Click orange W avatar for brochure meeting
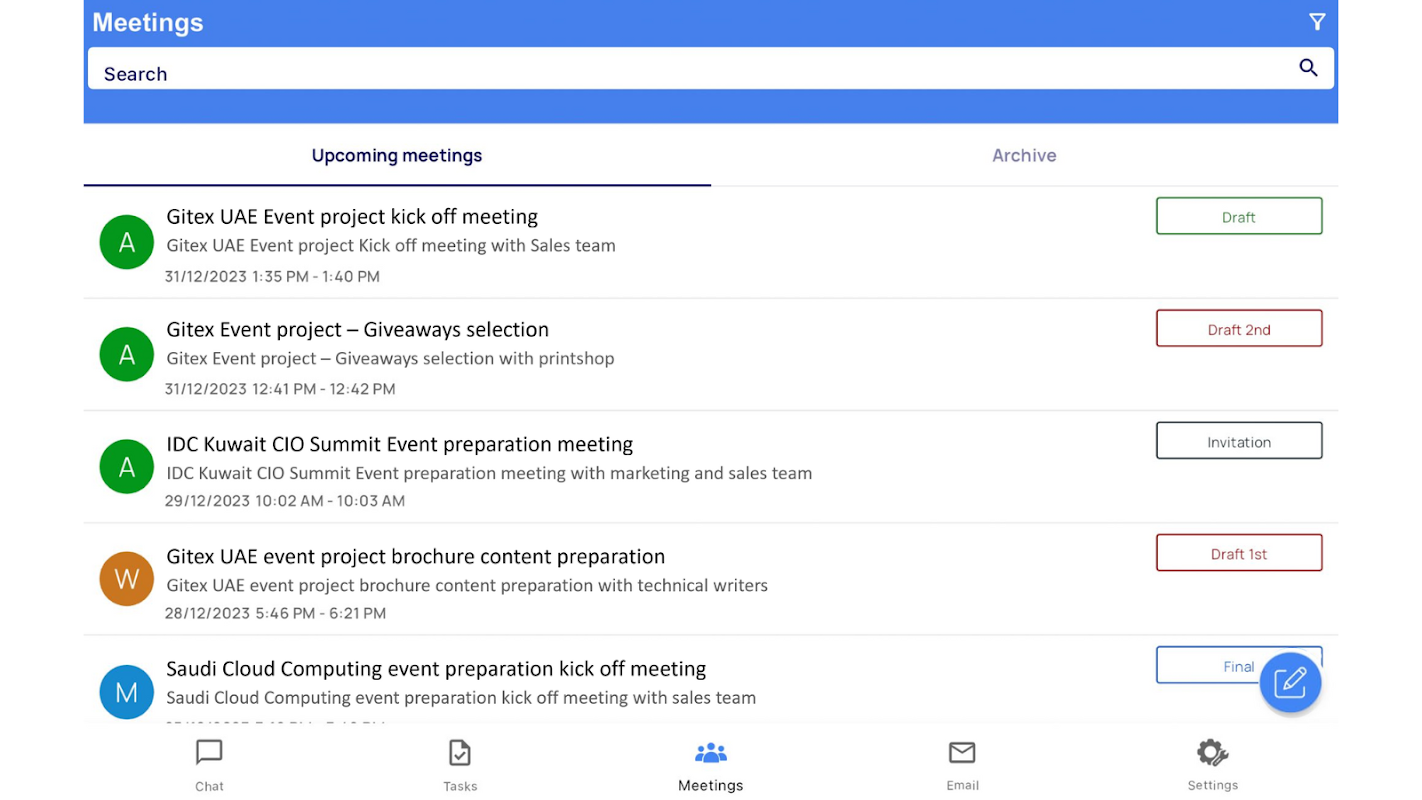 click(x=127, y=579)
